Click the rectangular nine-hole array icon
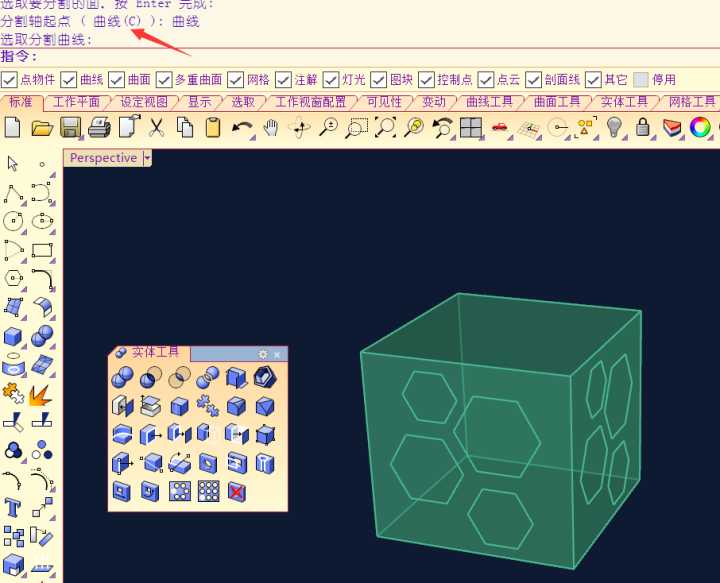Viewport: 720px width, 583px height. click(208, 492)
